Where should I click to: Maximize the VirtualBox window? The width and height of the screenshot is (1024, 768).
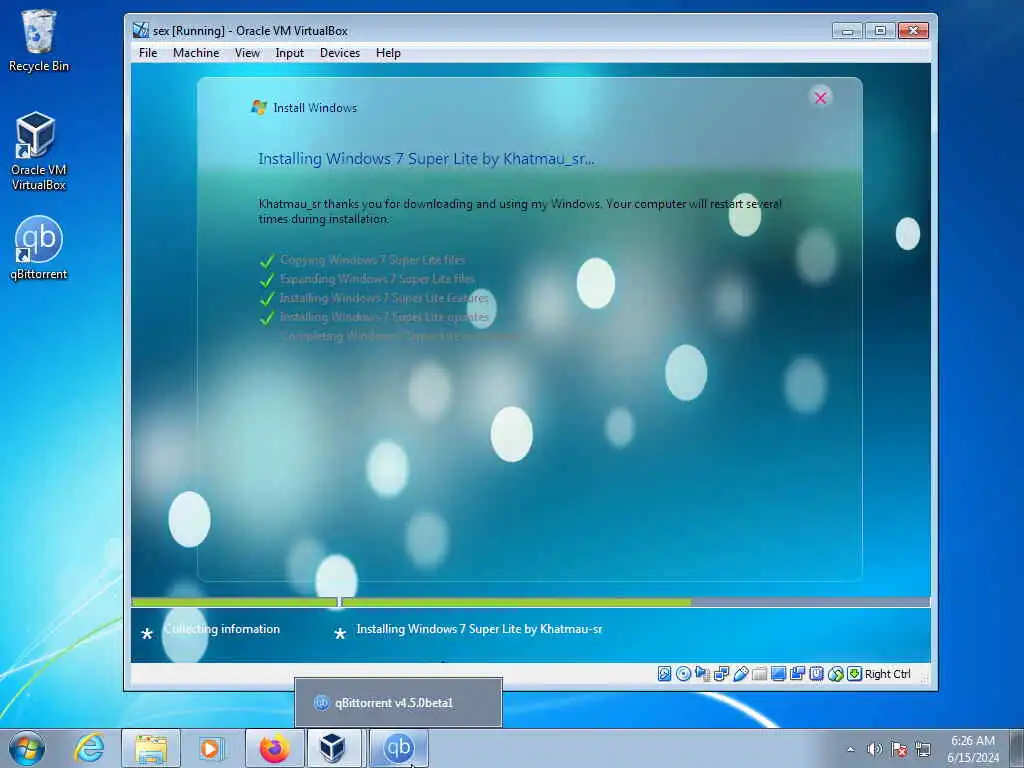880,31
